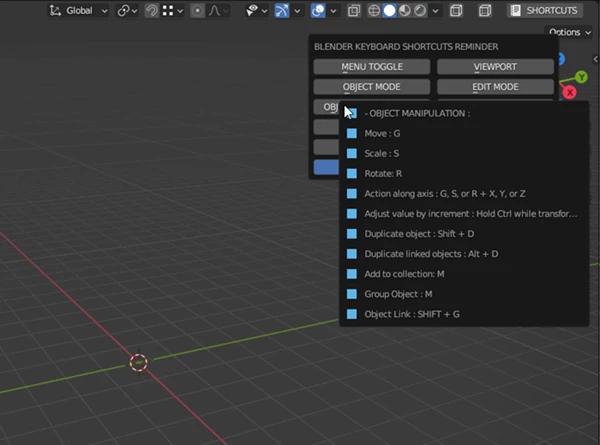The width and height of the screenshot is (600, 445).
Task: Click the OBJECT MODE shortcuts button
Action: [x=372, y=87]
